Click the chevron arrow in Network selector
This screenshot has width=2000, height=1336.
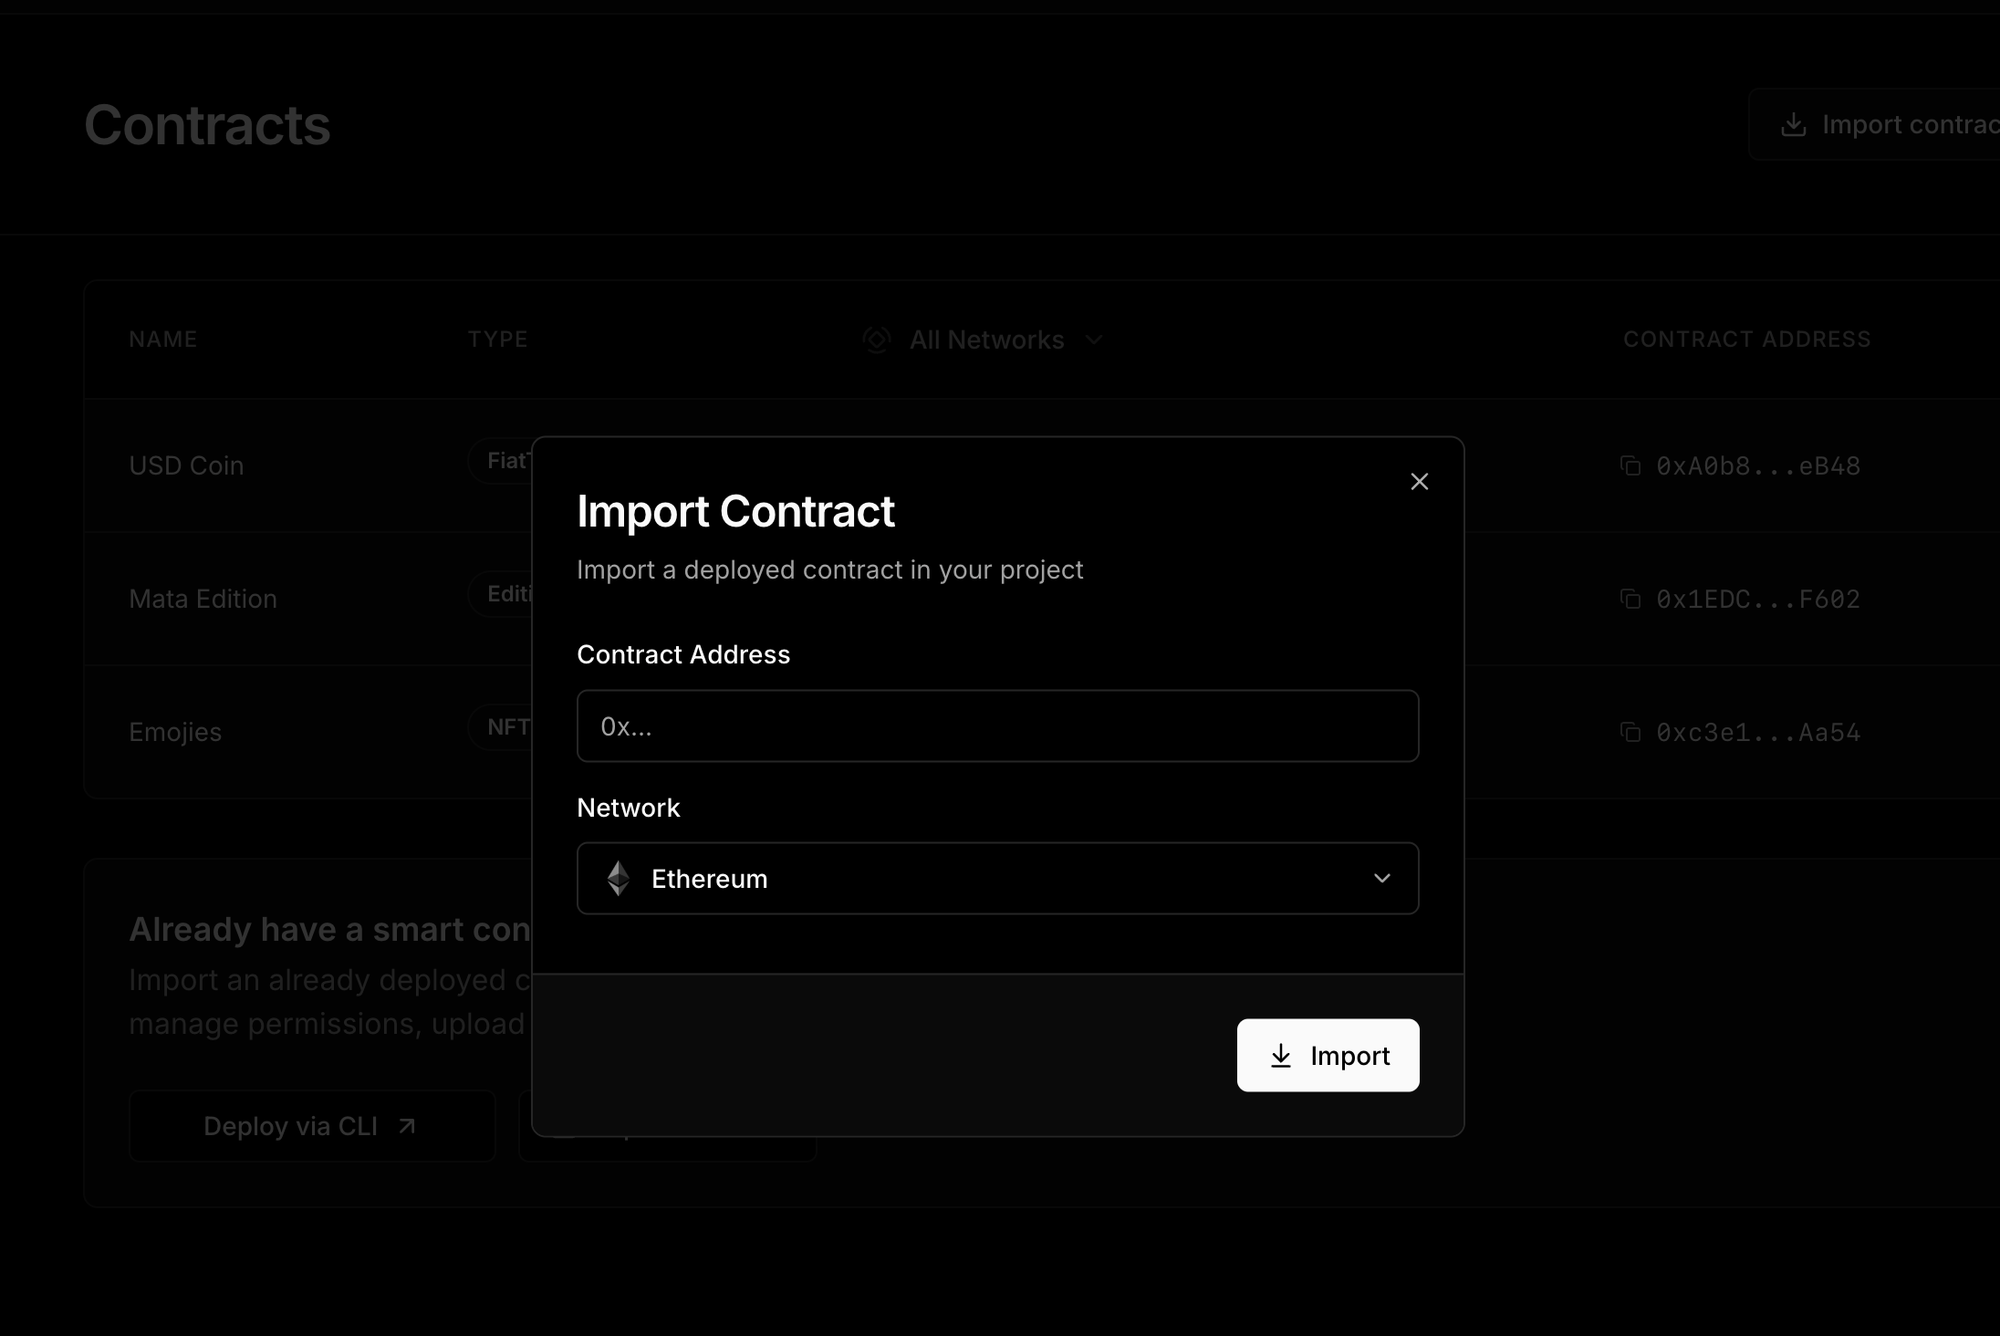[1381, 878]
